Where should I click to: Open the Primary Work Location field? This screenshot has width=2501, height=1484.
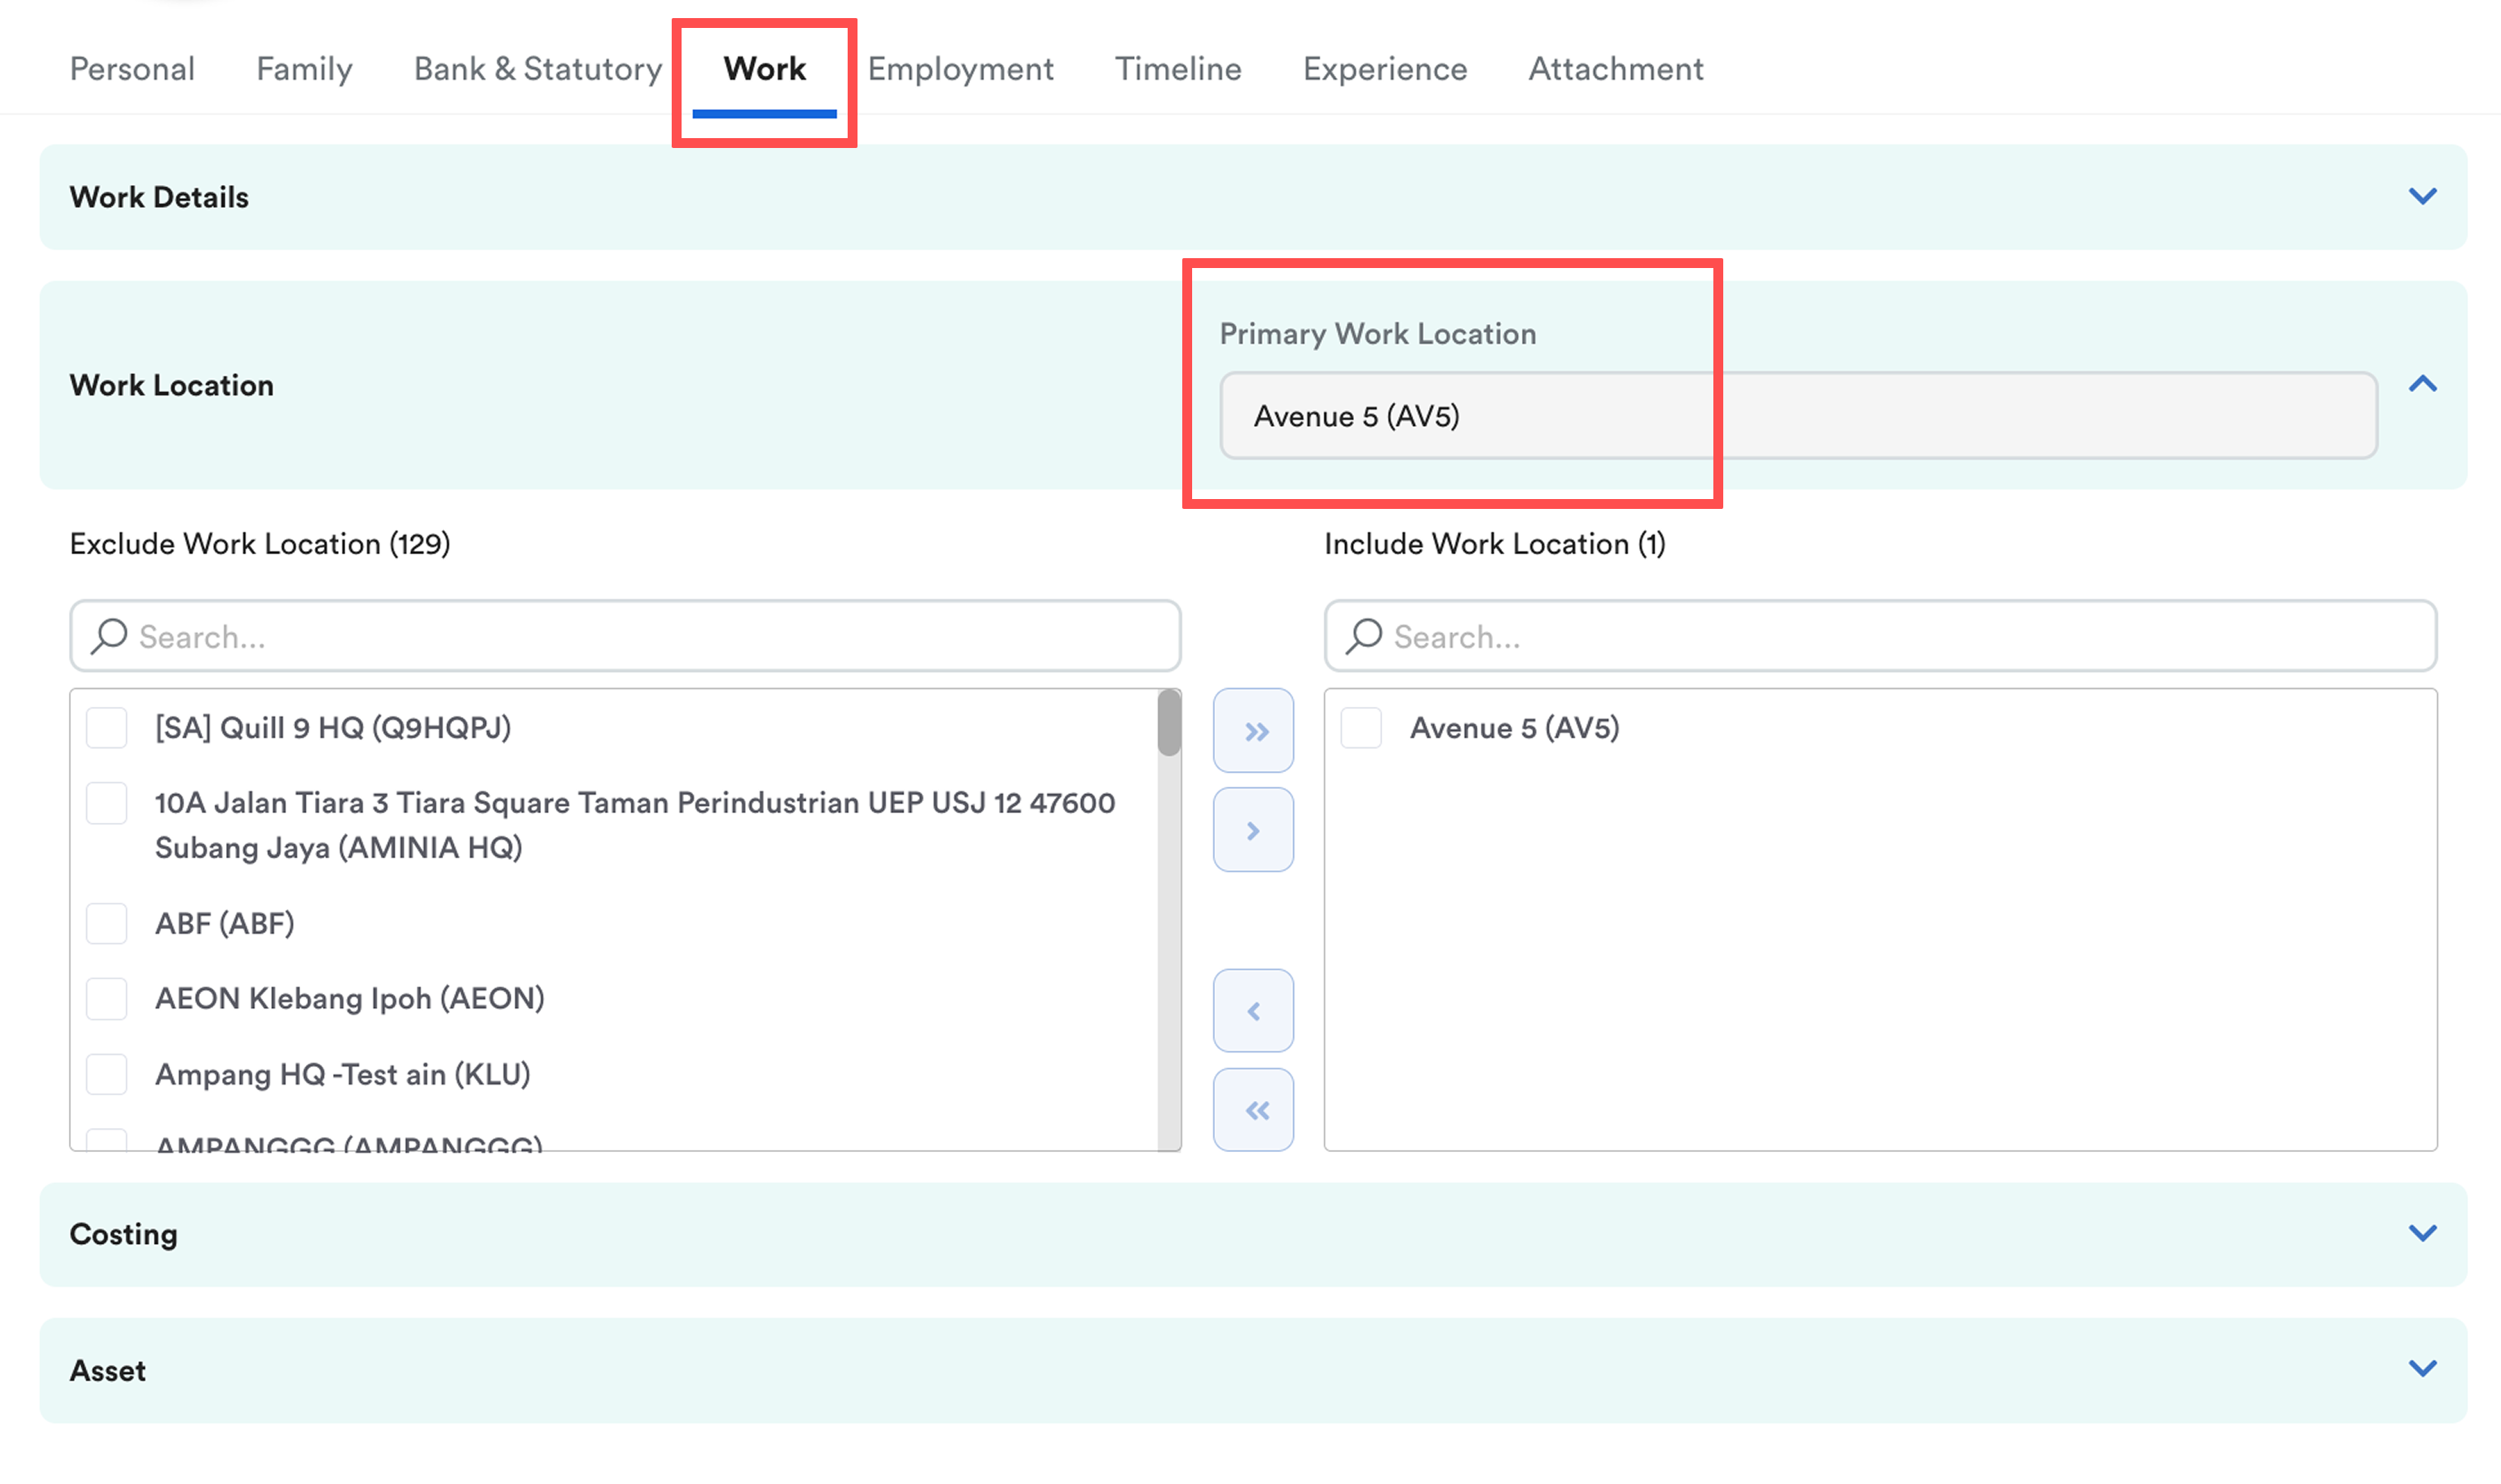tap(1797, 416)
